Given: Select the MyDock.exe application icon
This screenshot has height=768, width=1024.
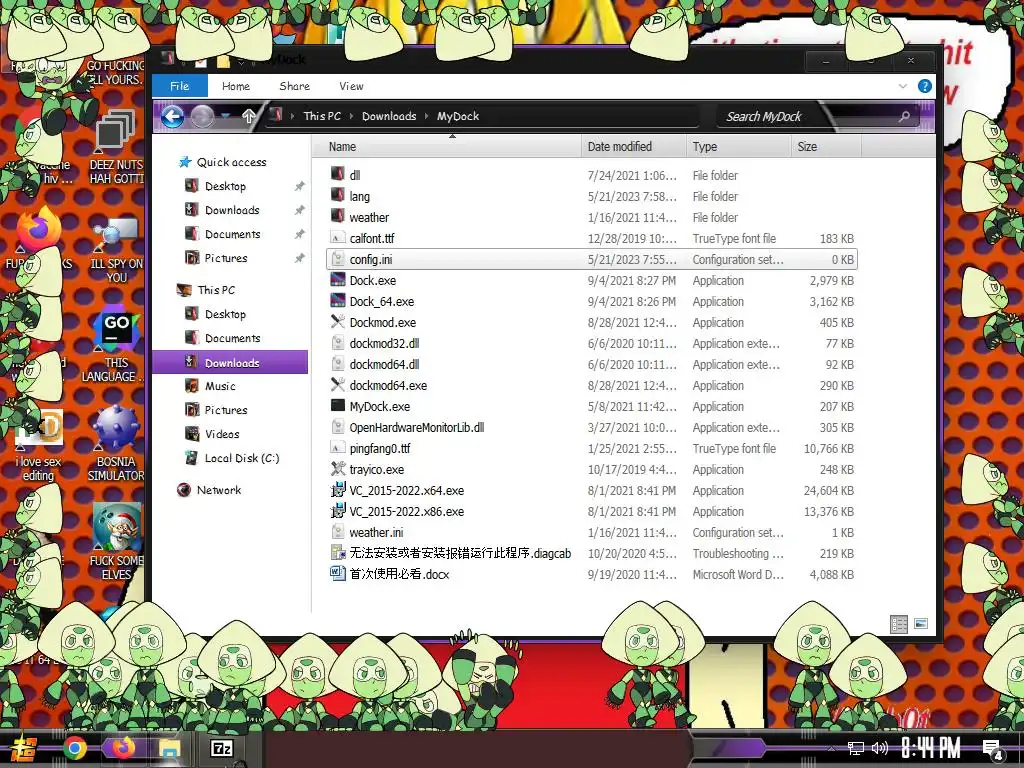Looking at the screenshot, I should 338,406.
